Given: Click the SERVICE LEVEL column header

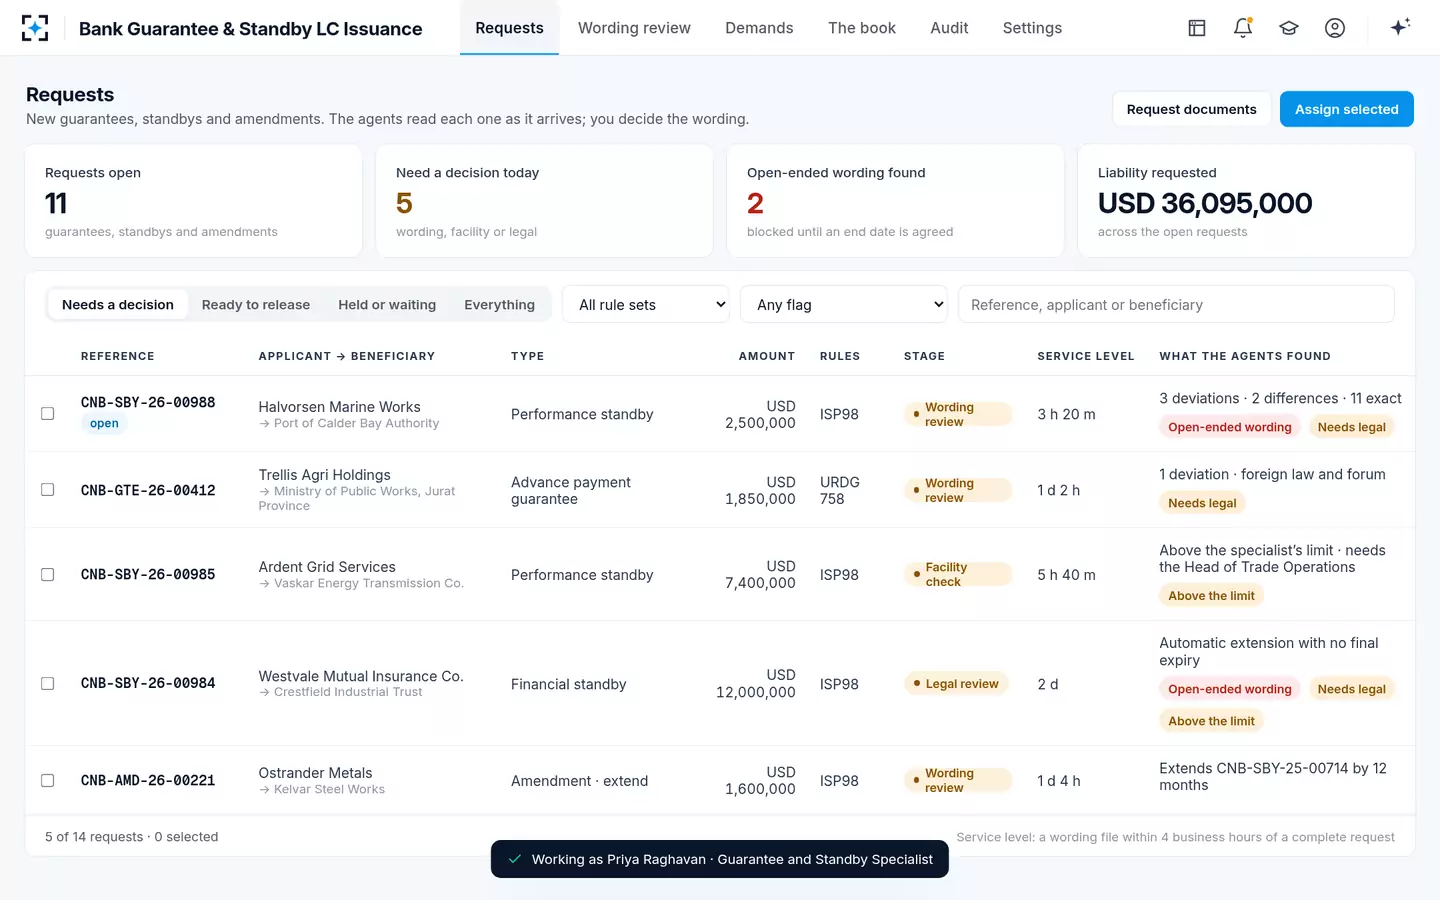Looking at the screenshot, I should pyautogui.click(x=1085, y=356).
